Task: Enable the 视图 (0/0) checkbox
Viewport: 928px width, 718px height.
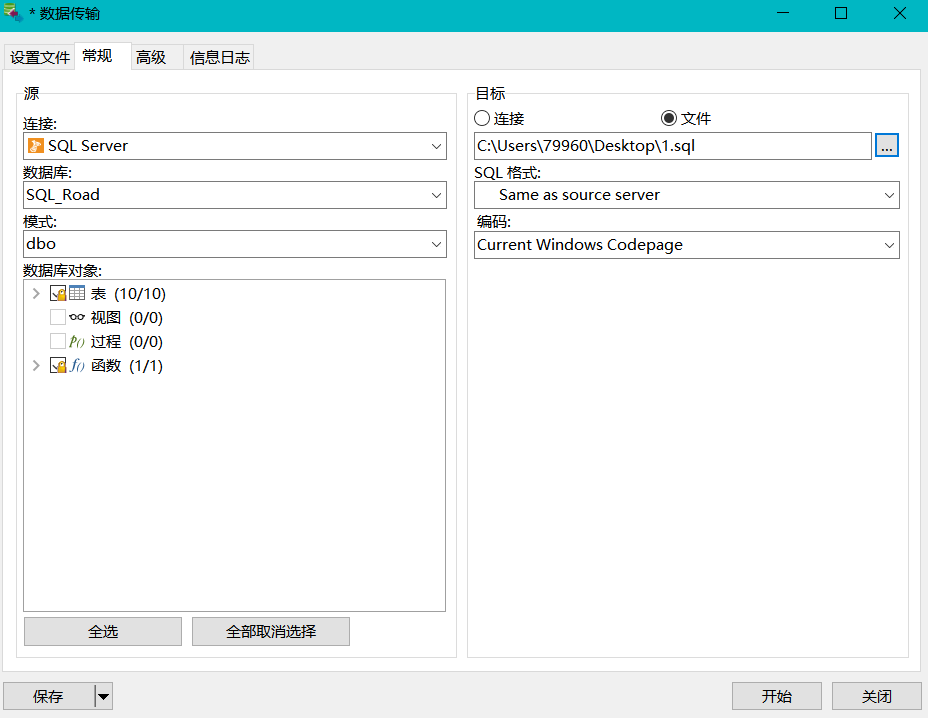Action: (x=58, y=318)
